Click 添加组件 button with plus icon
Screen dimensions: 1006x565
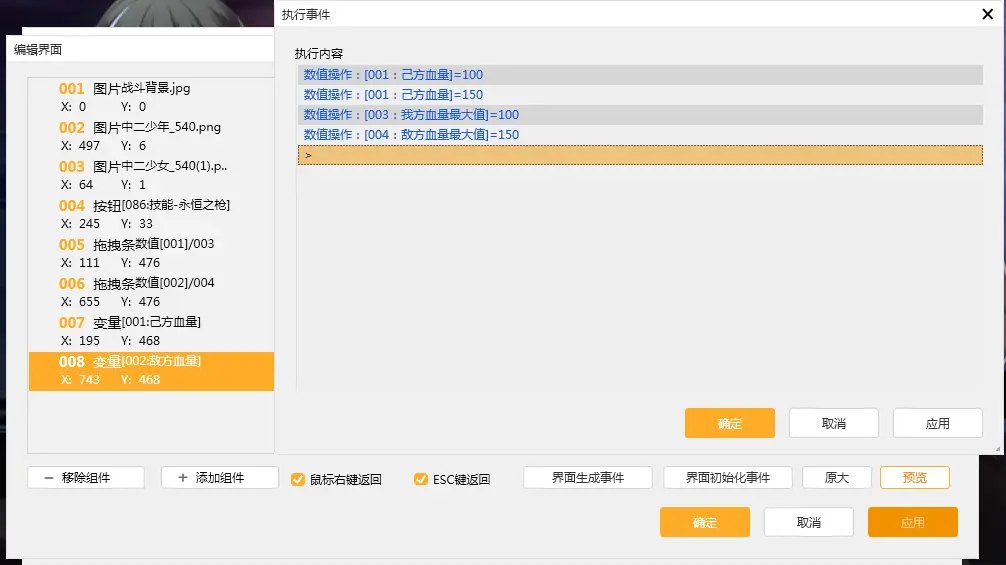pos(219,478)
